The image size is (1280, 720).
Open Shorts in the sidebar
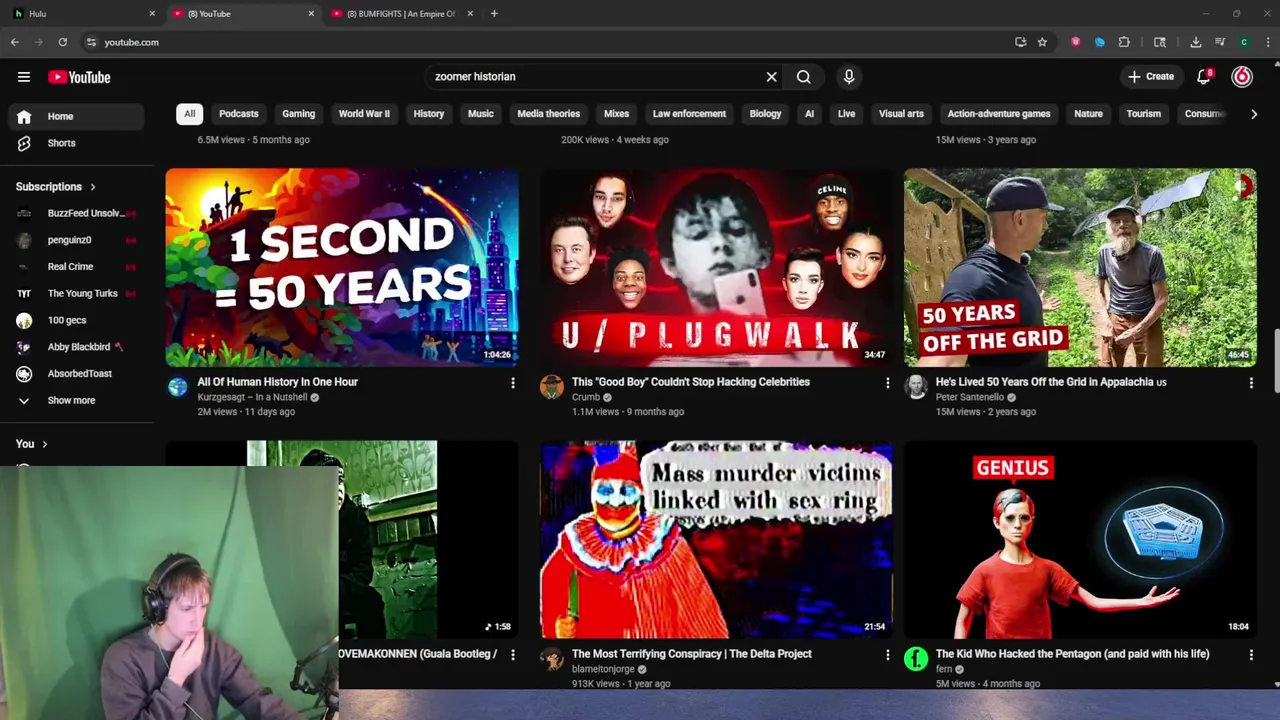click(76, 143)
